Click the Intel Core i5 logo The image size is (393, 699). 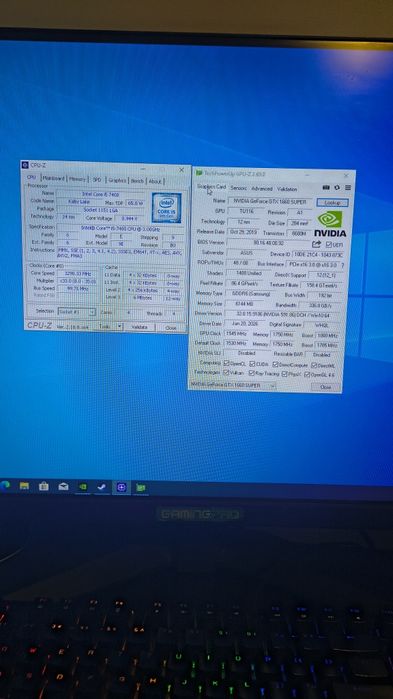pyautogui.click(x=166, y=207)
